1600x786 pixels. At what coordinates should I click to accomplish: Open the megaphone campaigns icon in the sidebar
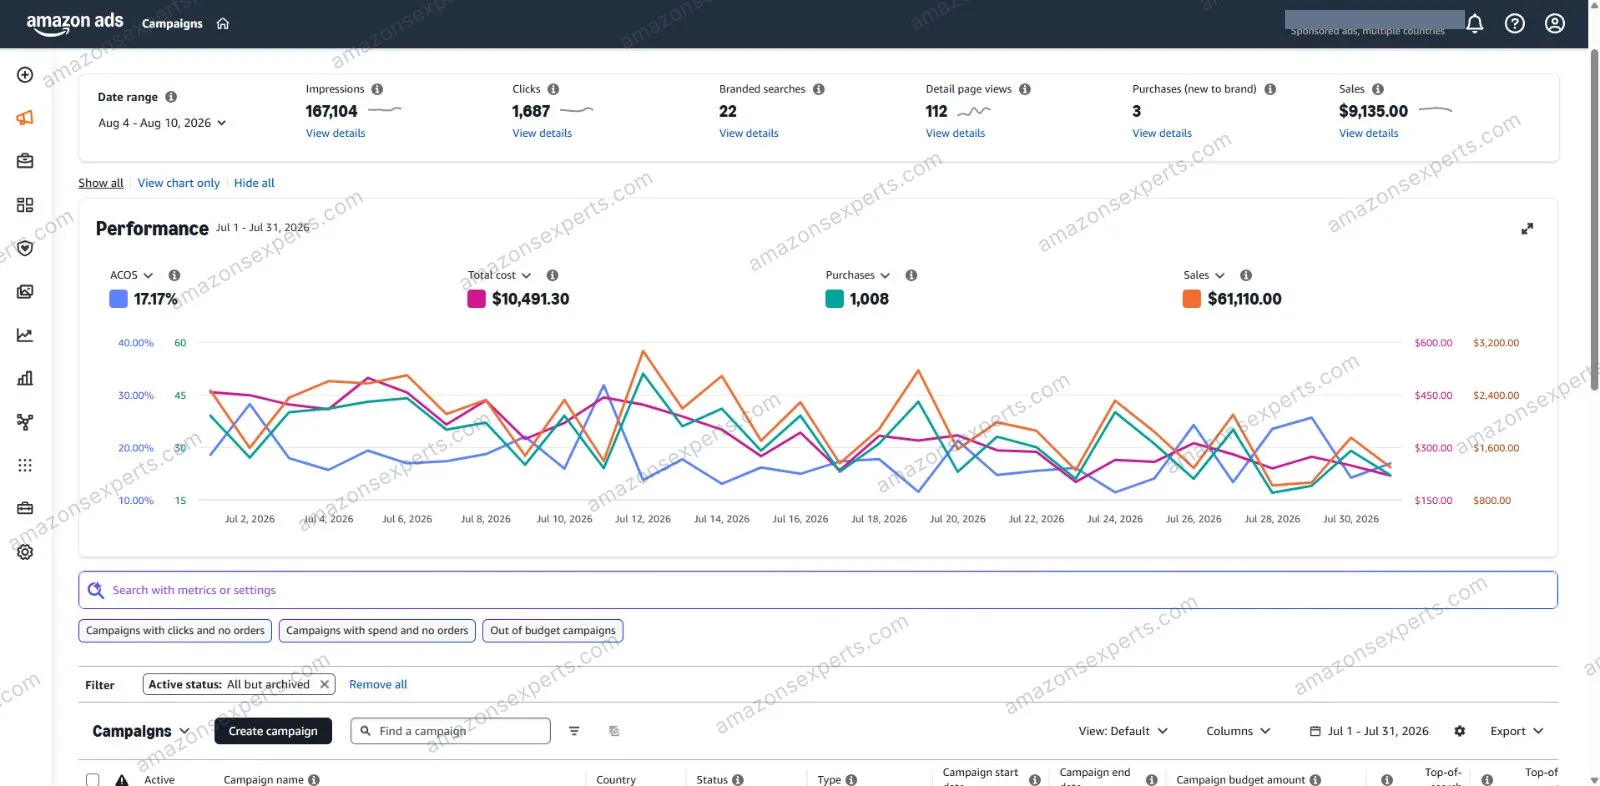[x=25, y=118]
